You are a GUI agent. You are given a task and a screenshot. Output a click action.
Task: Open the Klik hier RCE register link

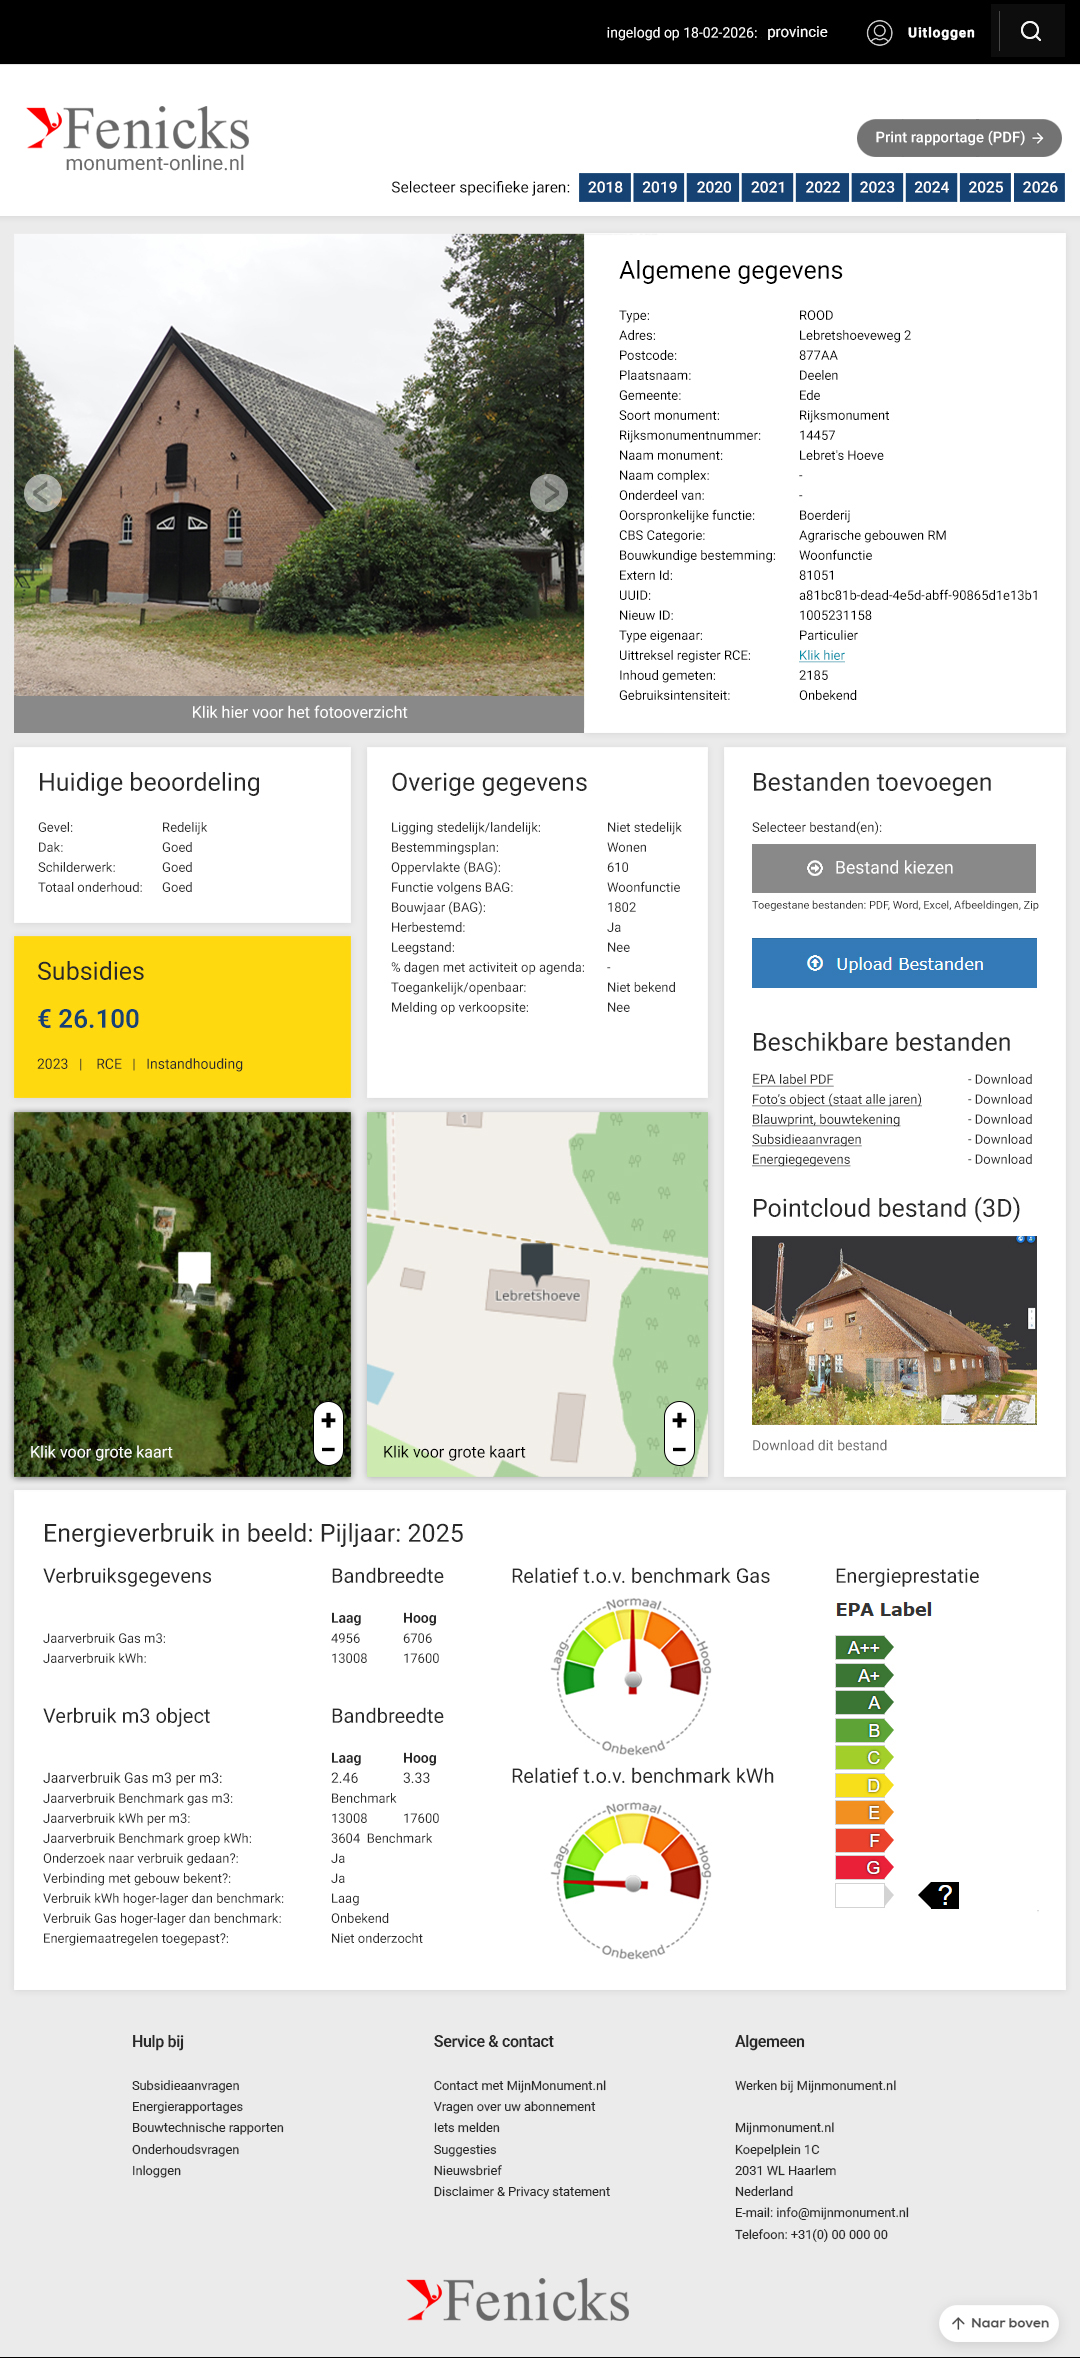tap(821, 656)
